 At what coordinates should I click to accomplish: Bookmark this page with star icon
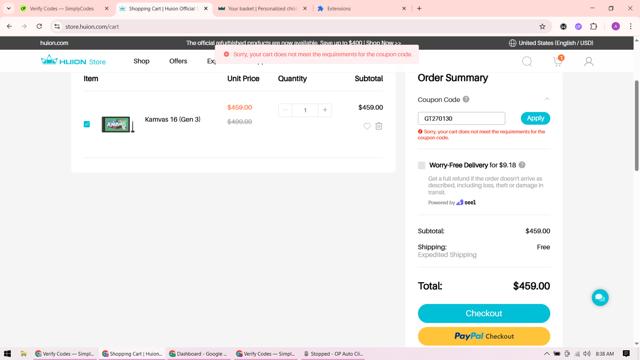[x=542, y=27]
